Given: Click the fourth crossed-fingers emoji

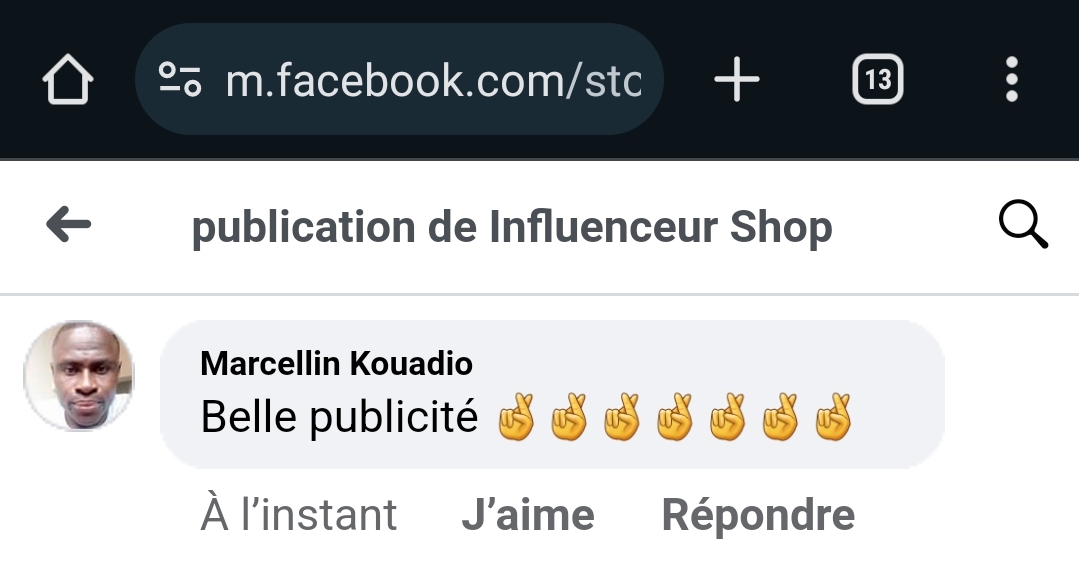Looking at the screenshot, I should pyautogui.click(x=674, y=418).
